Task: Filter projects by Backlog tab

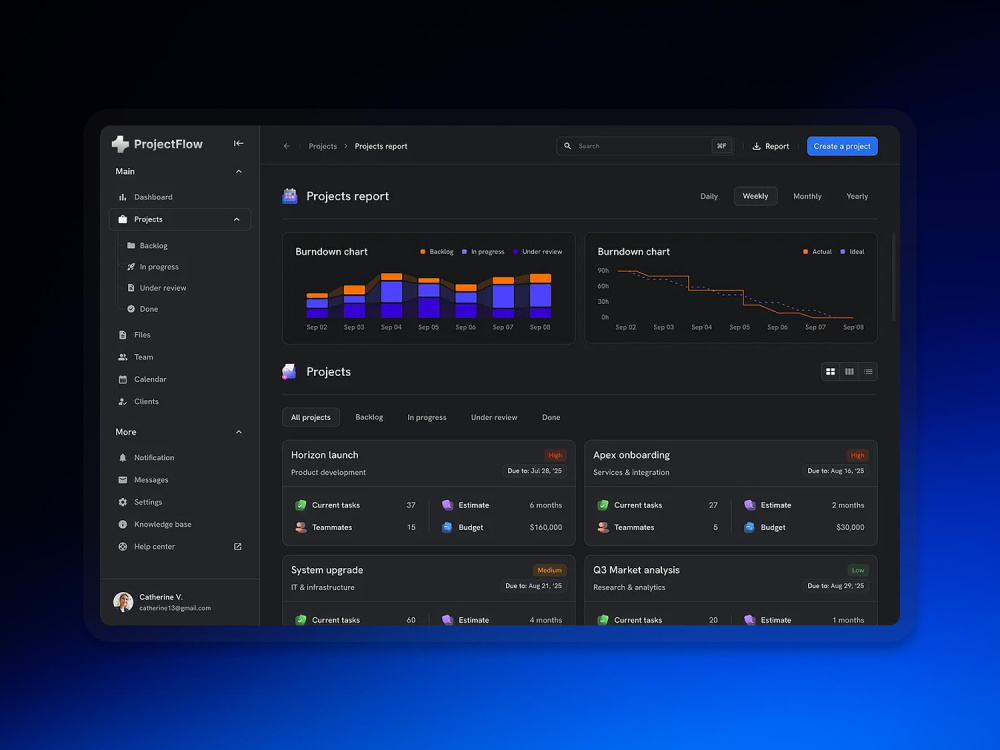Action: [369, 417]
